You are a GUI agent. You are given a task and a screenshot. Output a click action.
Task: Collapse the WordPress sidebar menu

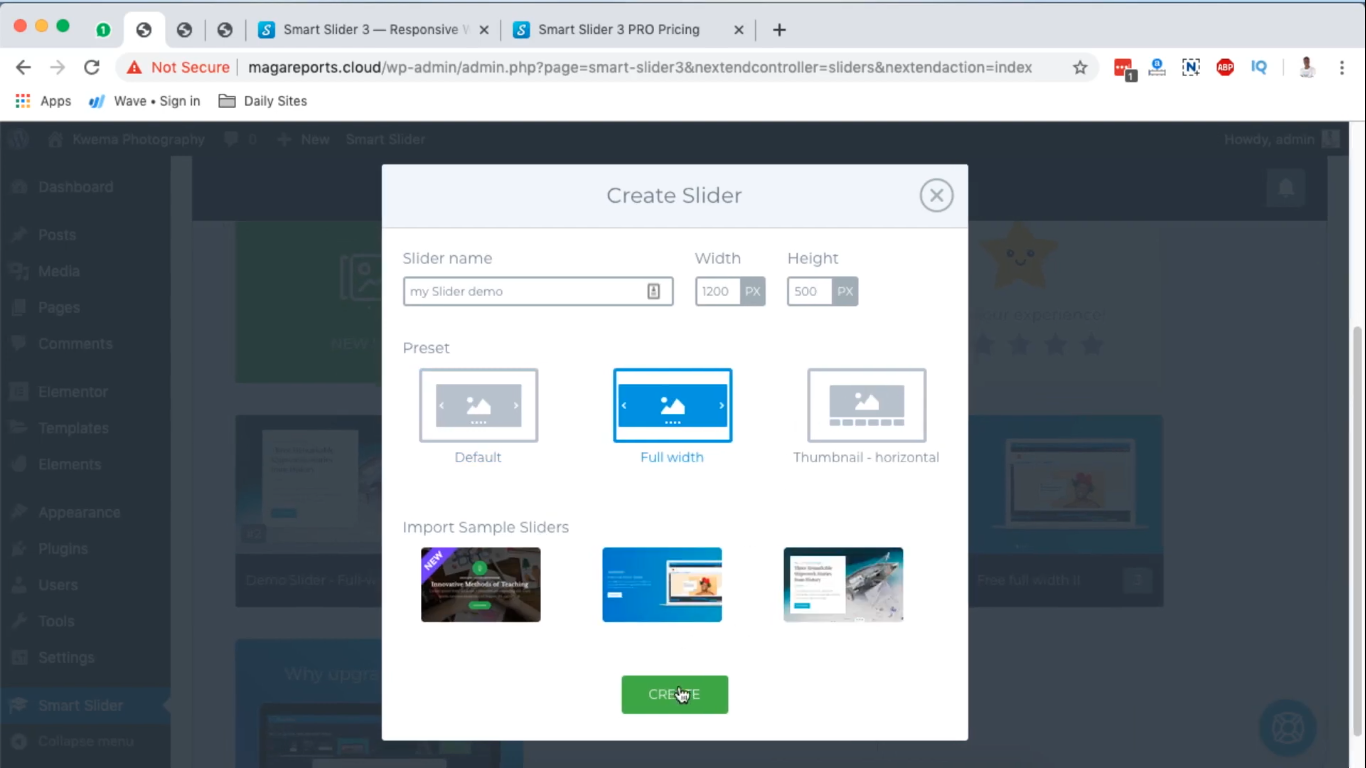point(85,741)
